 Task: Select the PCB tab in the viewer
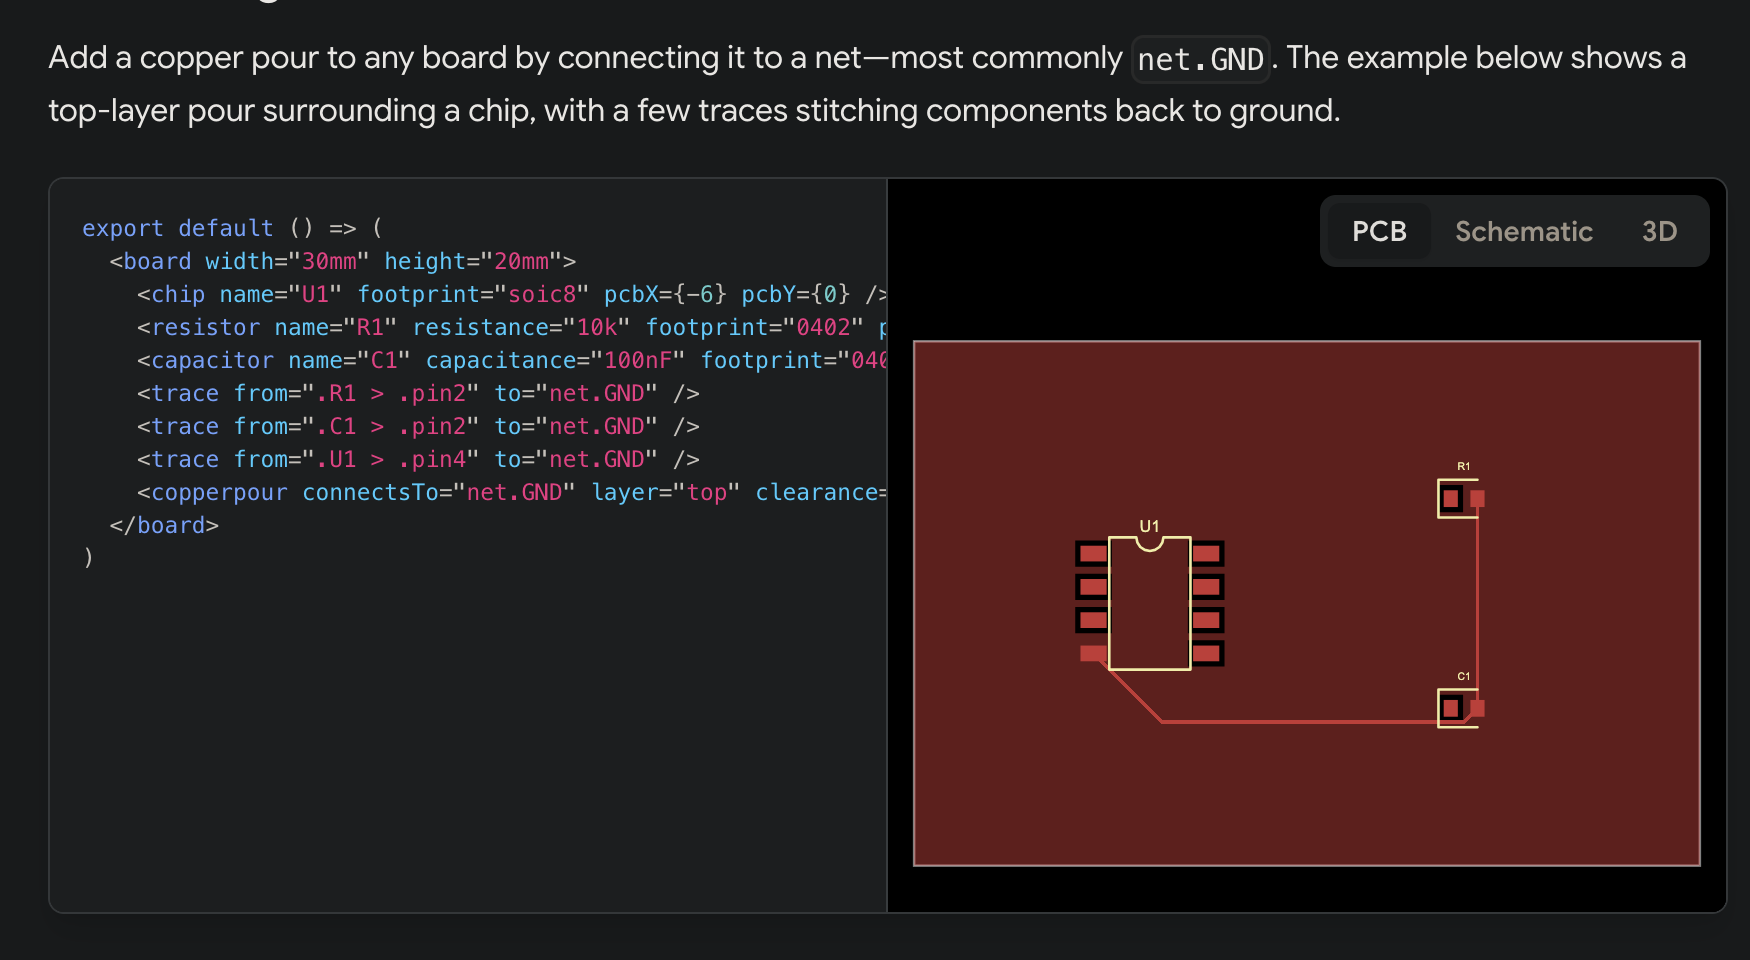pyautogui.click(x=1378, y=231)
